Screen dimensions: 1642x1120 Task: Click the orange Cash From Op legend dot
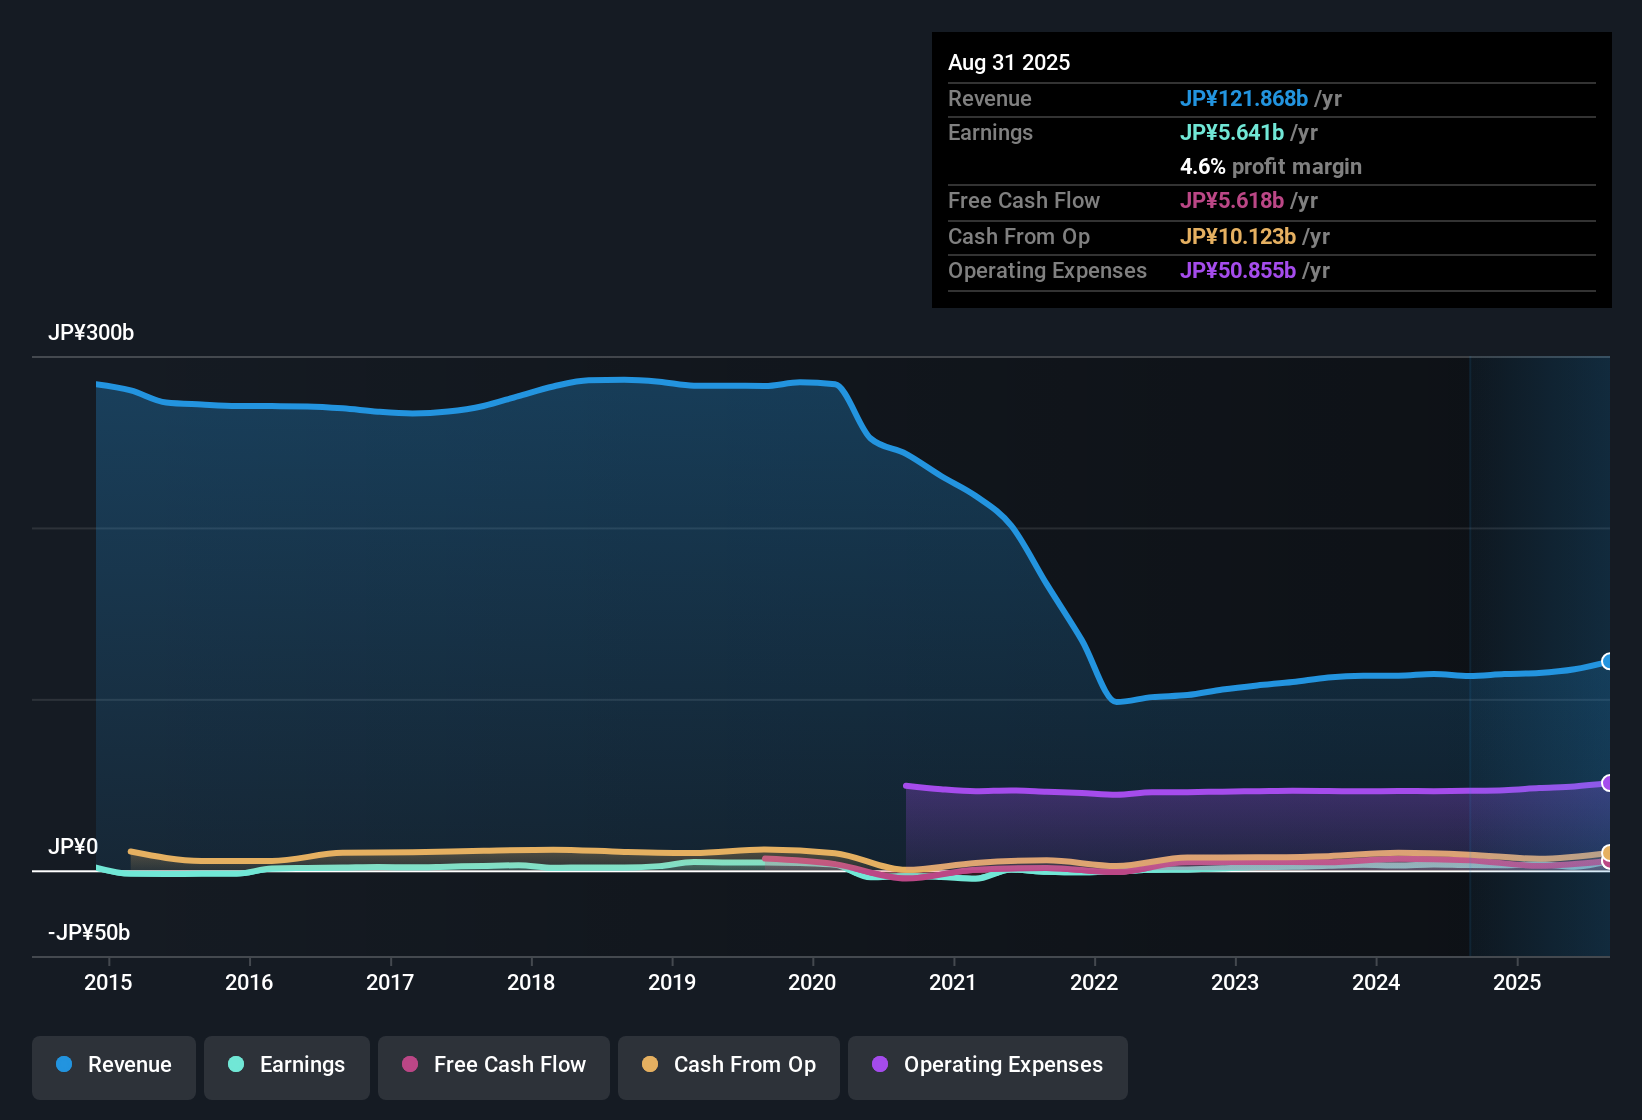click(x=650, y=1064)
